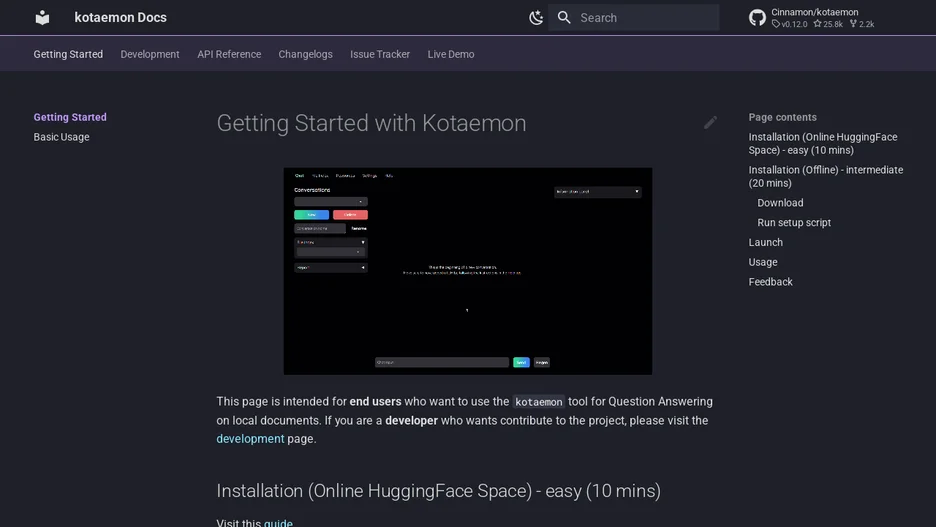Go to Run setup script in page contents
The height and width of the screenshot is (527, 936).
click(794, 222)
